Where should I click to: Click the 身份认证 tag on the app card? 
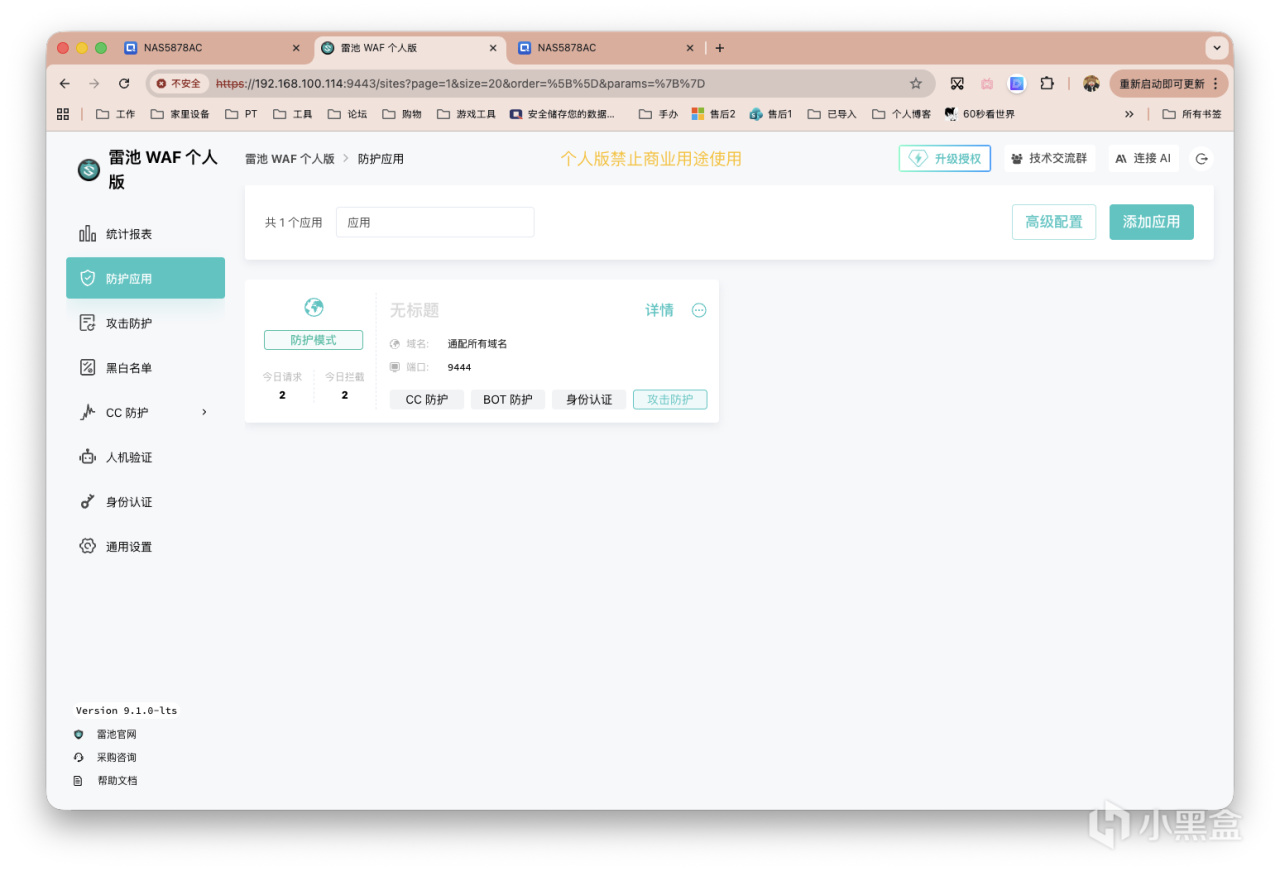(x=589, y=400)
